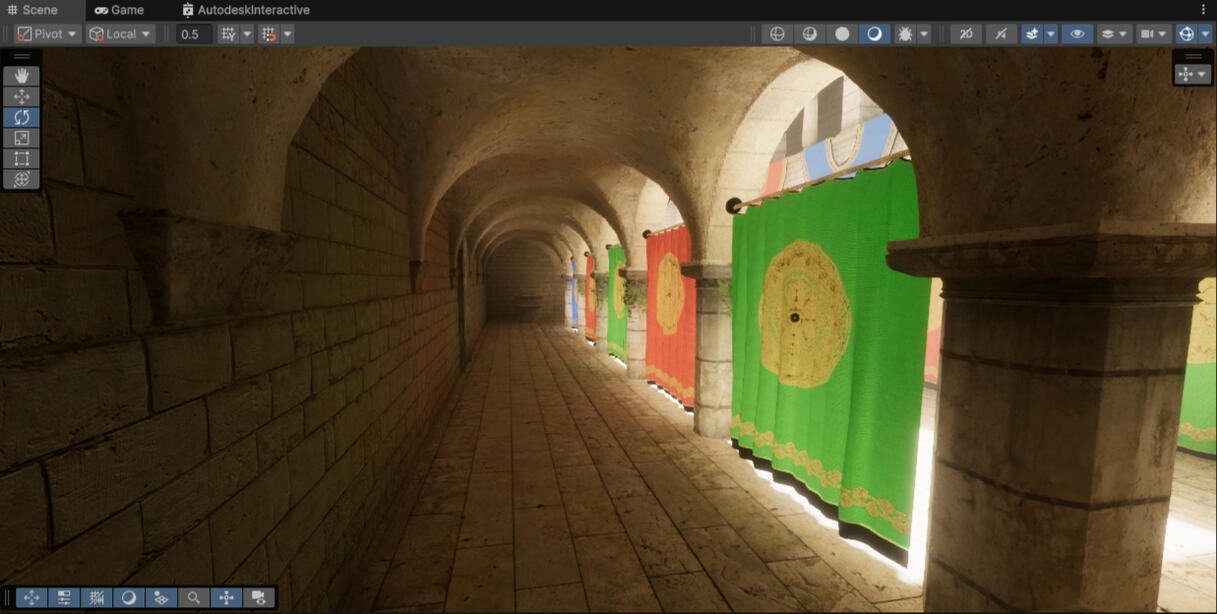
Task: Select the Move tool
Action: pyautogui.click(x=21, y=97)
